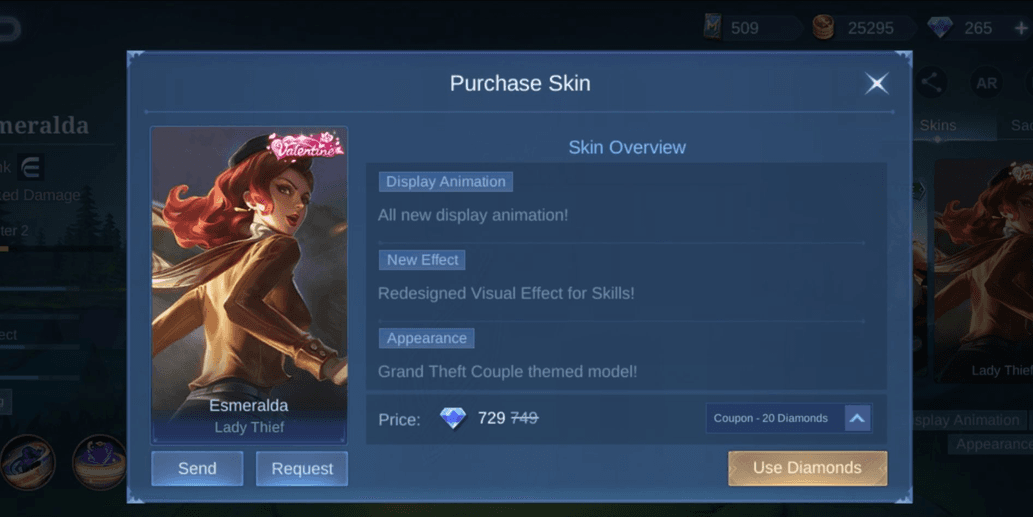1033x517 pixels.
Task: Click the Send button
Action: (x=197, y=468)
